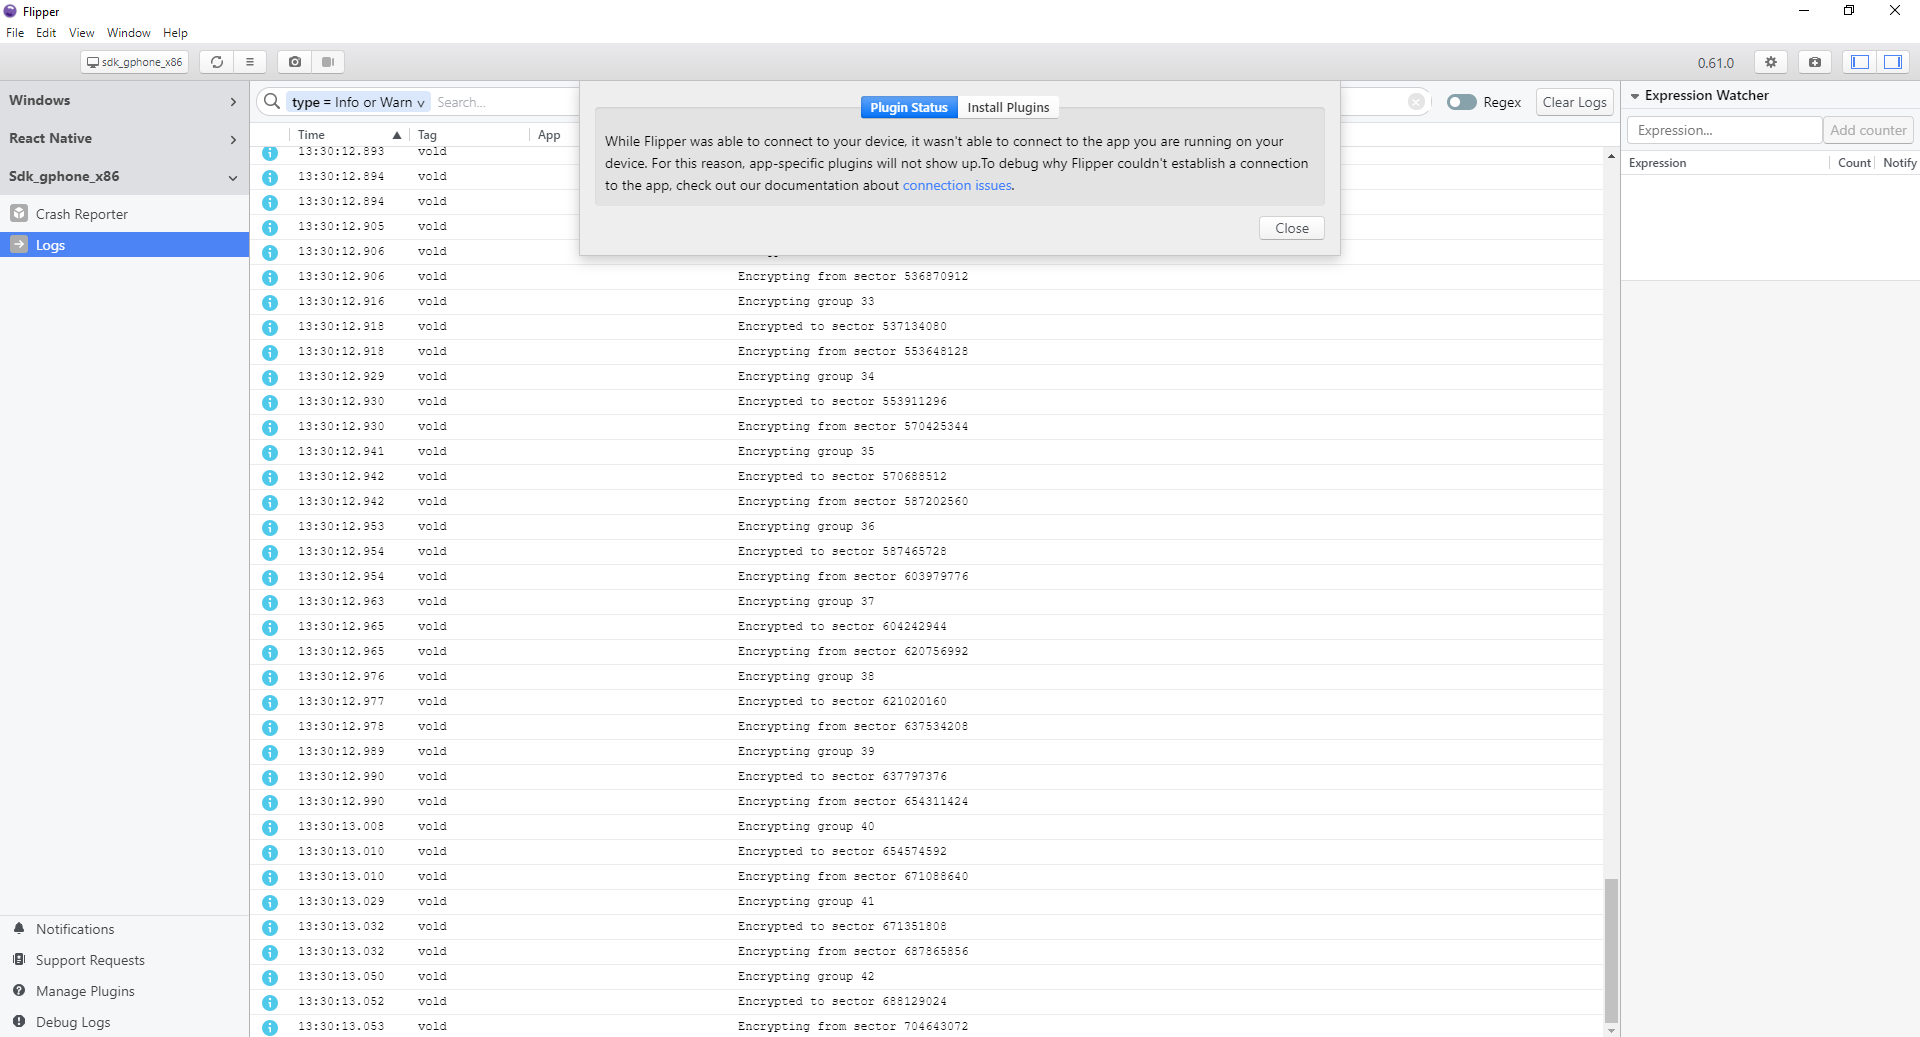Image resolution: width=1920 pixels, height=1037 pixels.
Task: Switch to the Install Plugins tab
Action: pos(1008,107)
